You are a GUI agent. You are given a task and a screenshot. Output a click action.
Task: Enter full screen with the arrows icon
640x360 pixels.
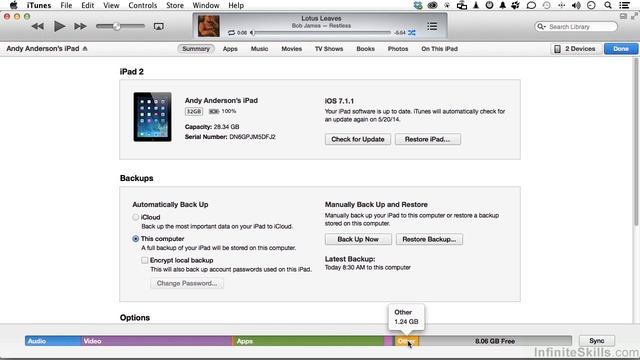point(634,16)
